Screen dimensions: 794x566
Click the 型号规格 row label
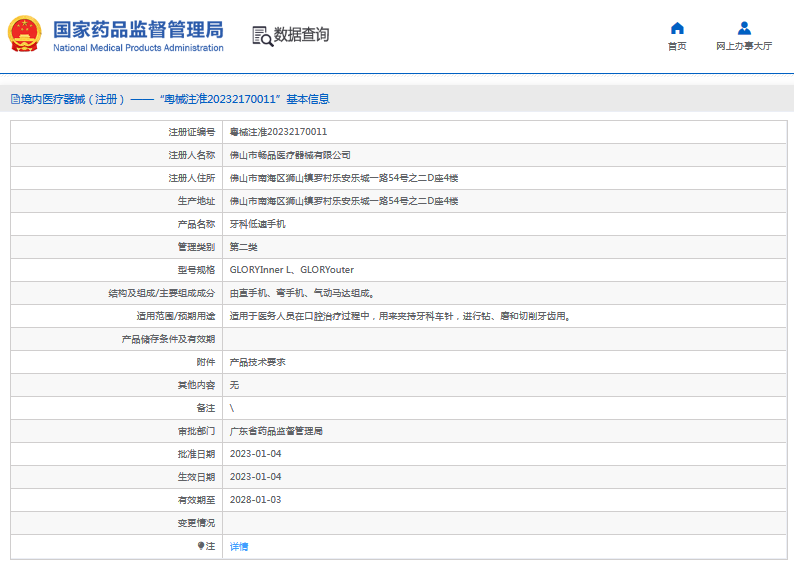click(x=196, y=270)
